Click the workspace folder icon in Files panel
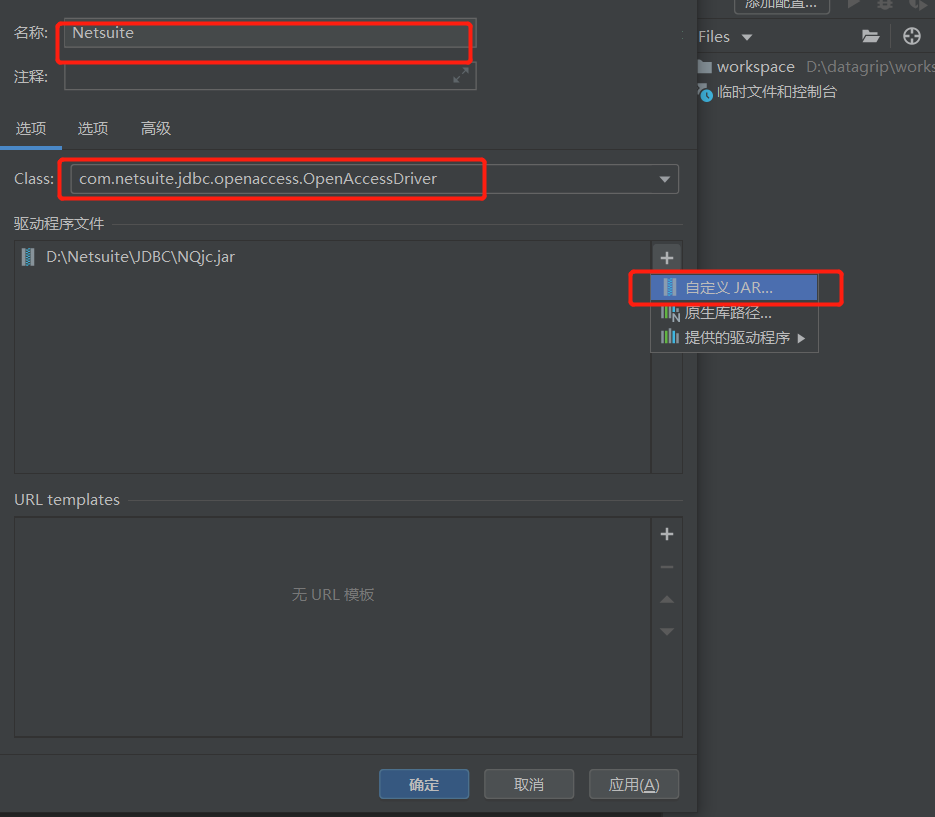Image resolution: width=935 pixels, height=817 pixels. tap(706, 66)
